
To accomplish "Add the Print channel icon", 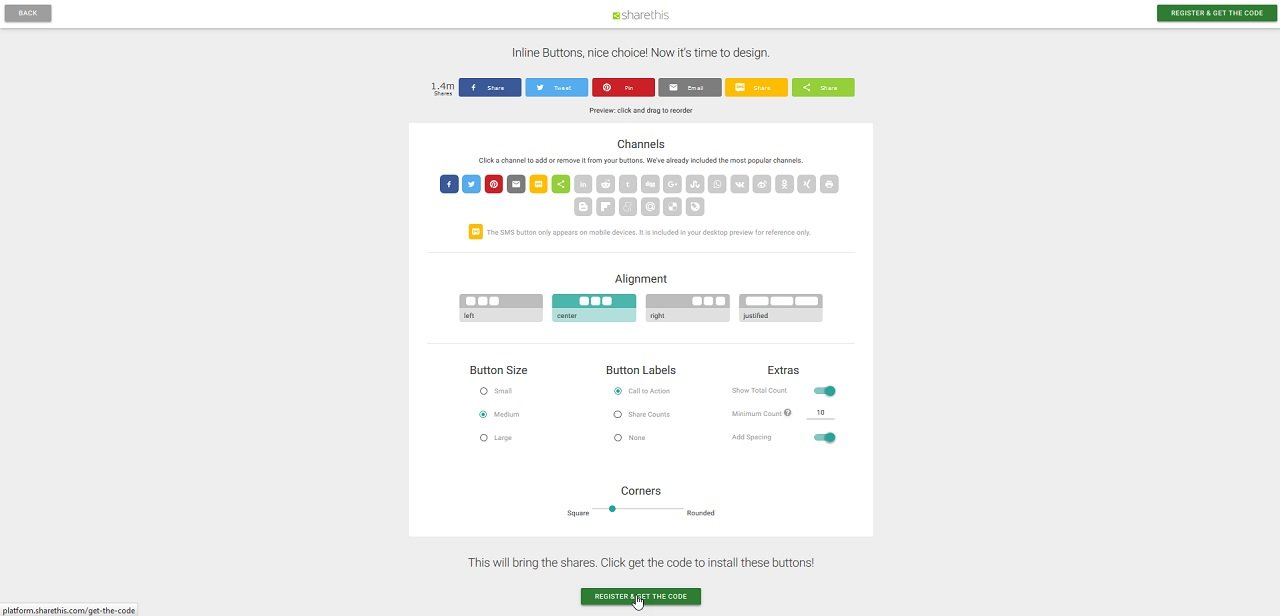I will (x=829, y=184).
